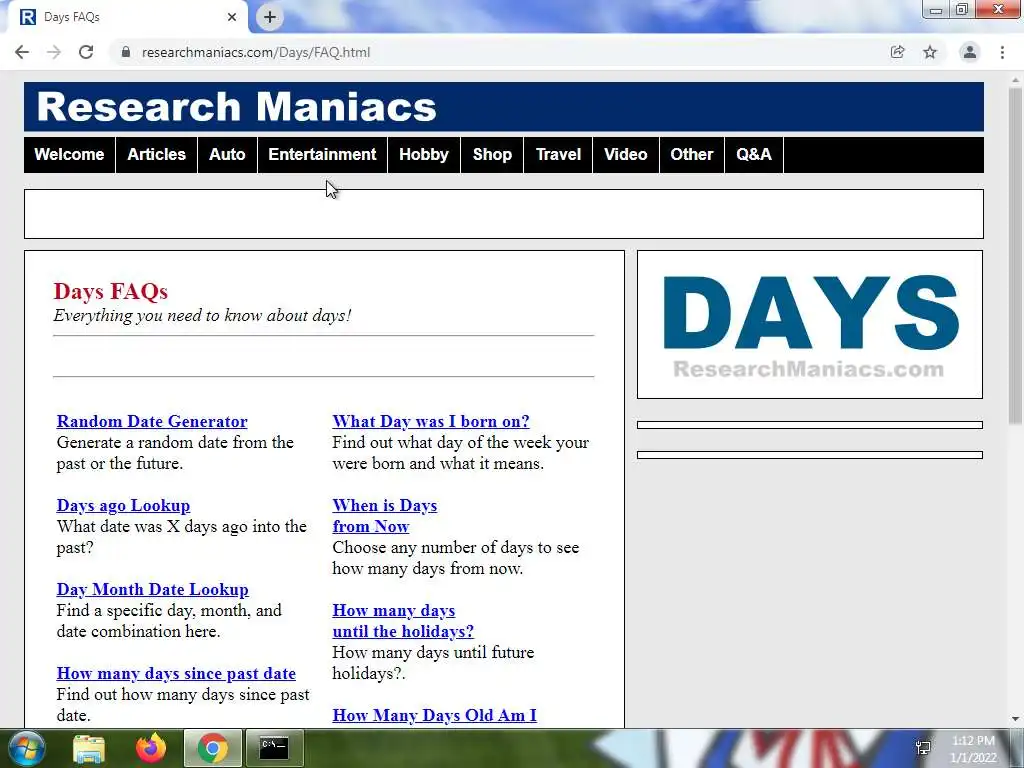Open the Travel menu item
The image size is (1024, 768).
[558, 155]
